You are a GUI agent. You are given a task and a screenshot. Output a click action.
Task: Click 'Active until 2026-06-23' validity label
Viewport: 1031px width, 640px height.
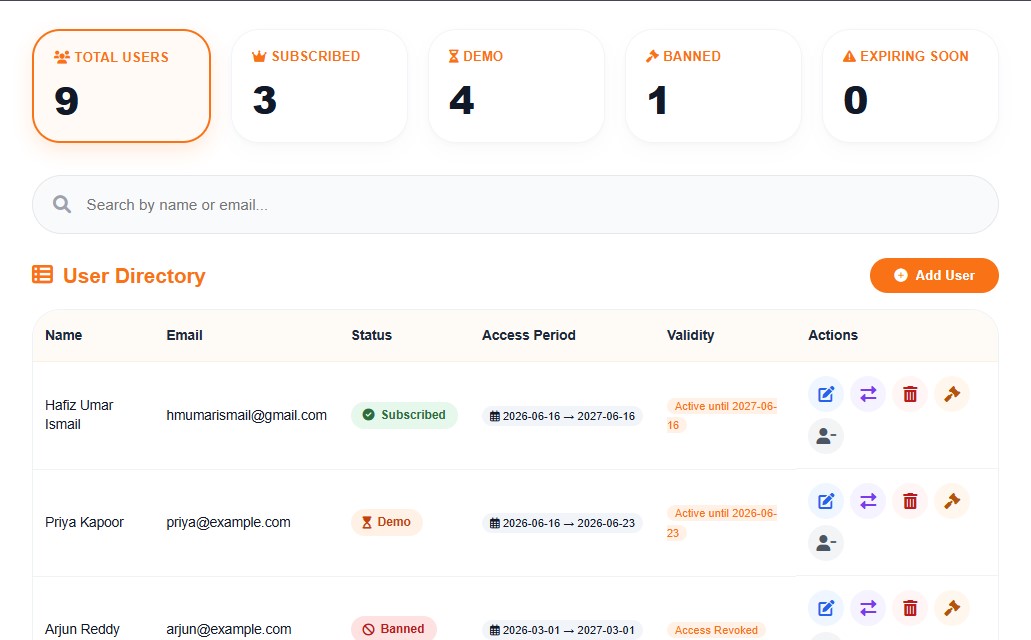722,523
